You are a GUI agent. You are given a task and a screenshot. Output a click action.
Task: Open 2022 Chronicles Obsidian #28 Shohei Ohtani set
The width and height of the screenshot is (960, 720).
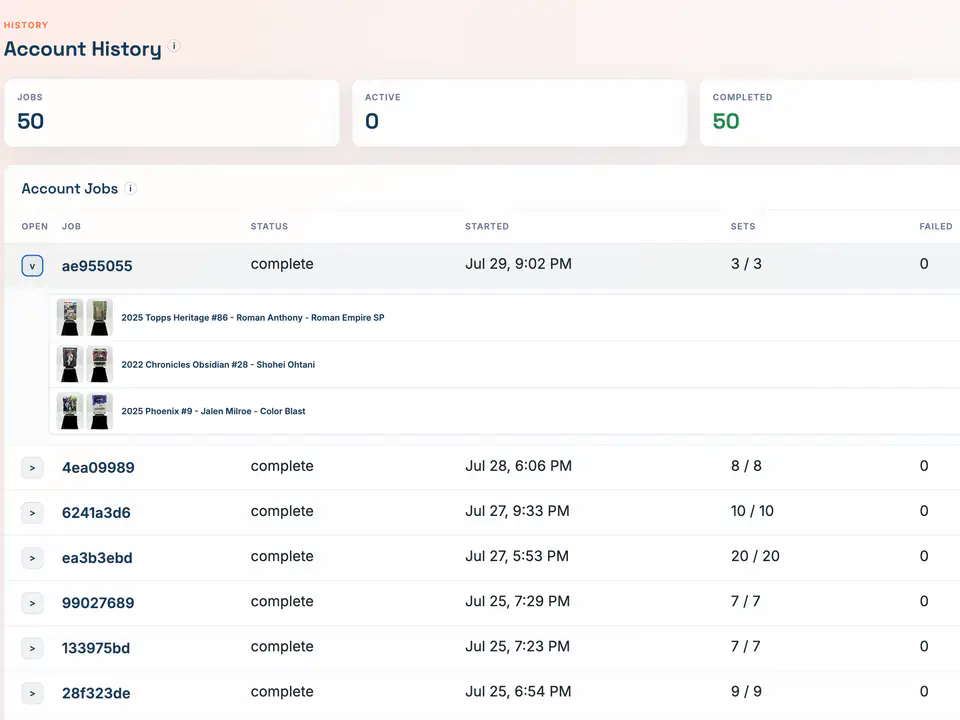pos(218,364)
